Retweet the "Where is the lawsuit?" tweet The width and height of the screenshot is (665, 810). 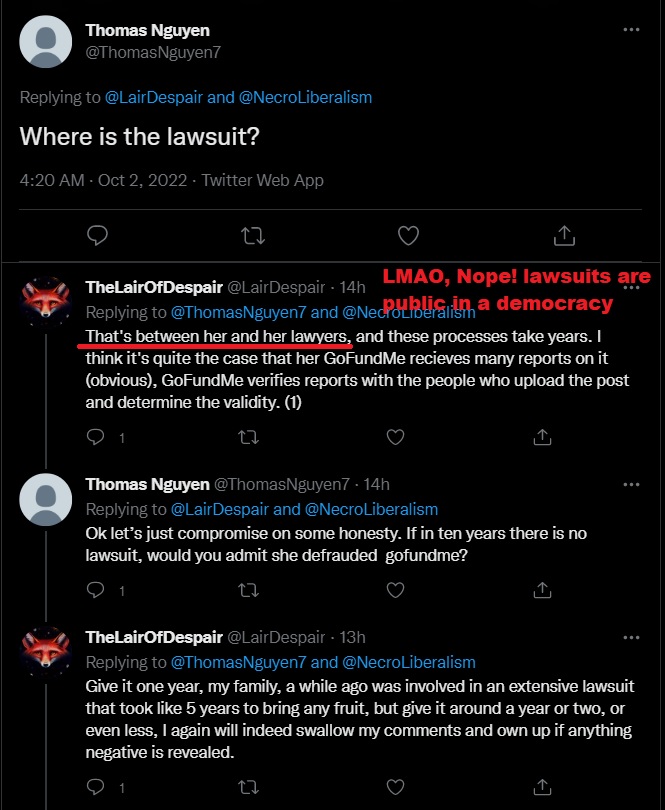tap(253, 235)
